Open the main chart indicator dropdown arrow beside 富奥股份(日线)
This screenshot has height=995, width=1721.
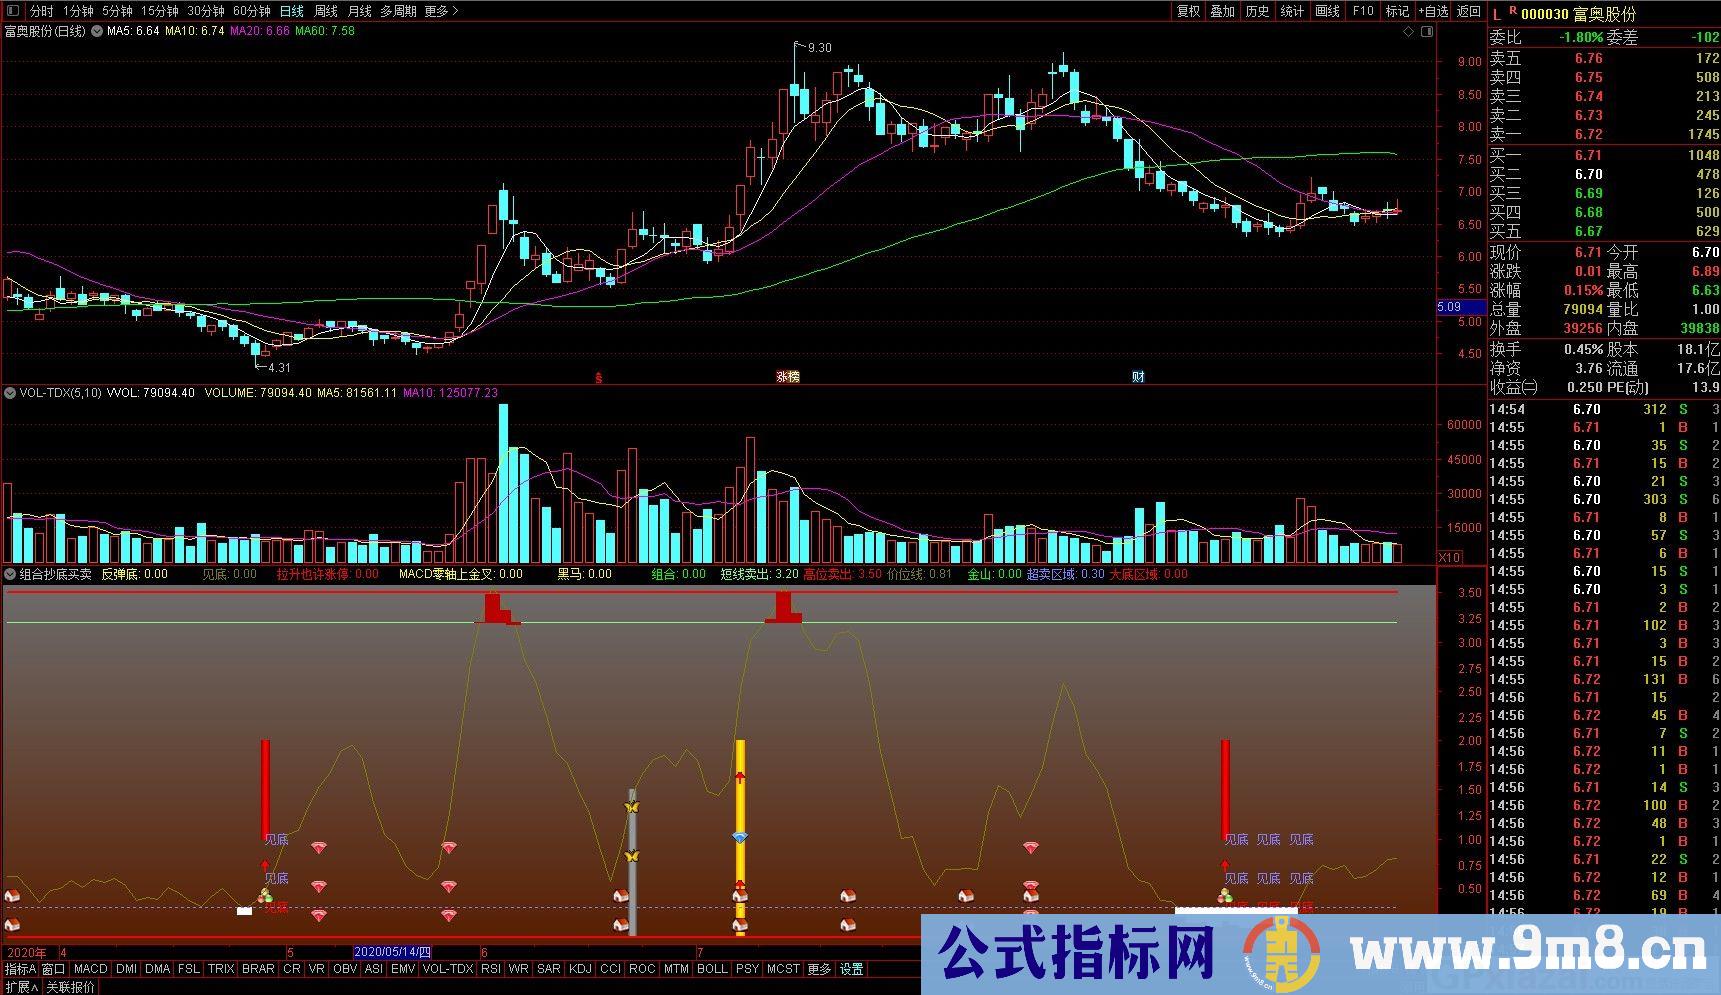[x=97, y=31]
